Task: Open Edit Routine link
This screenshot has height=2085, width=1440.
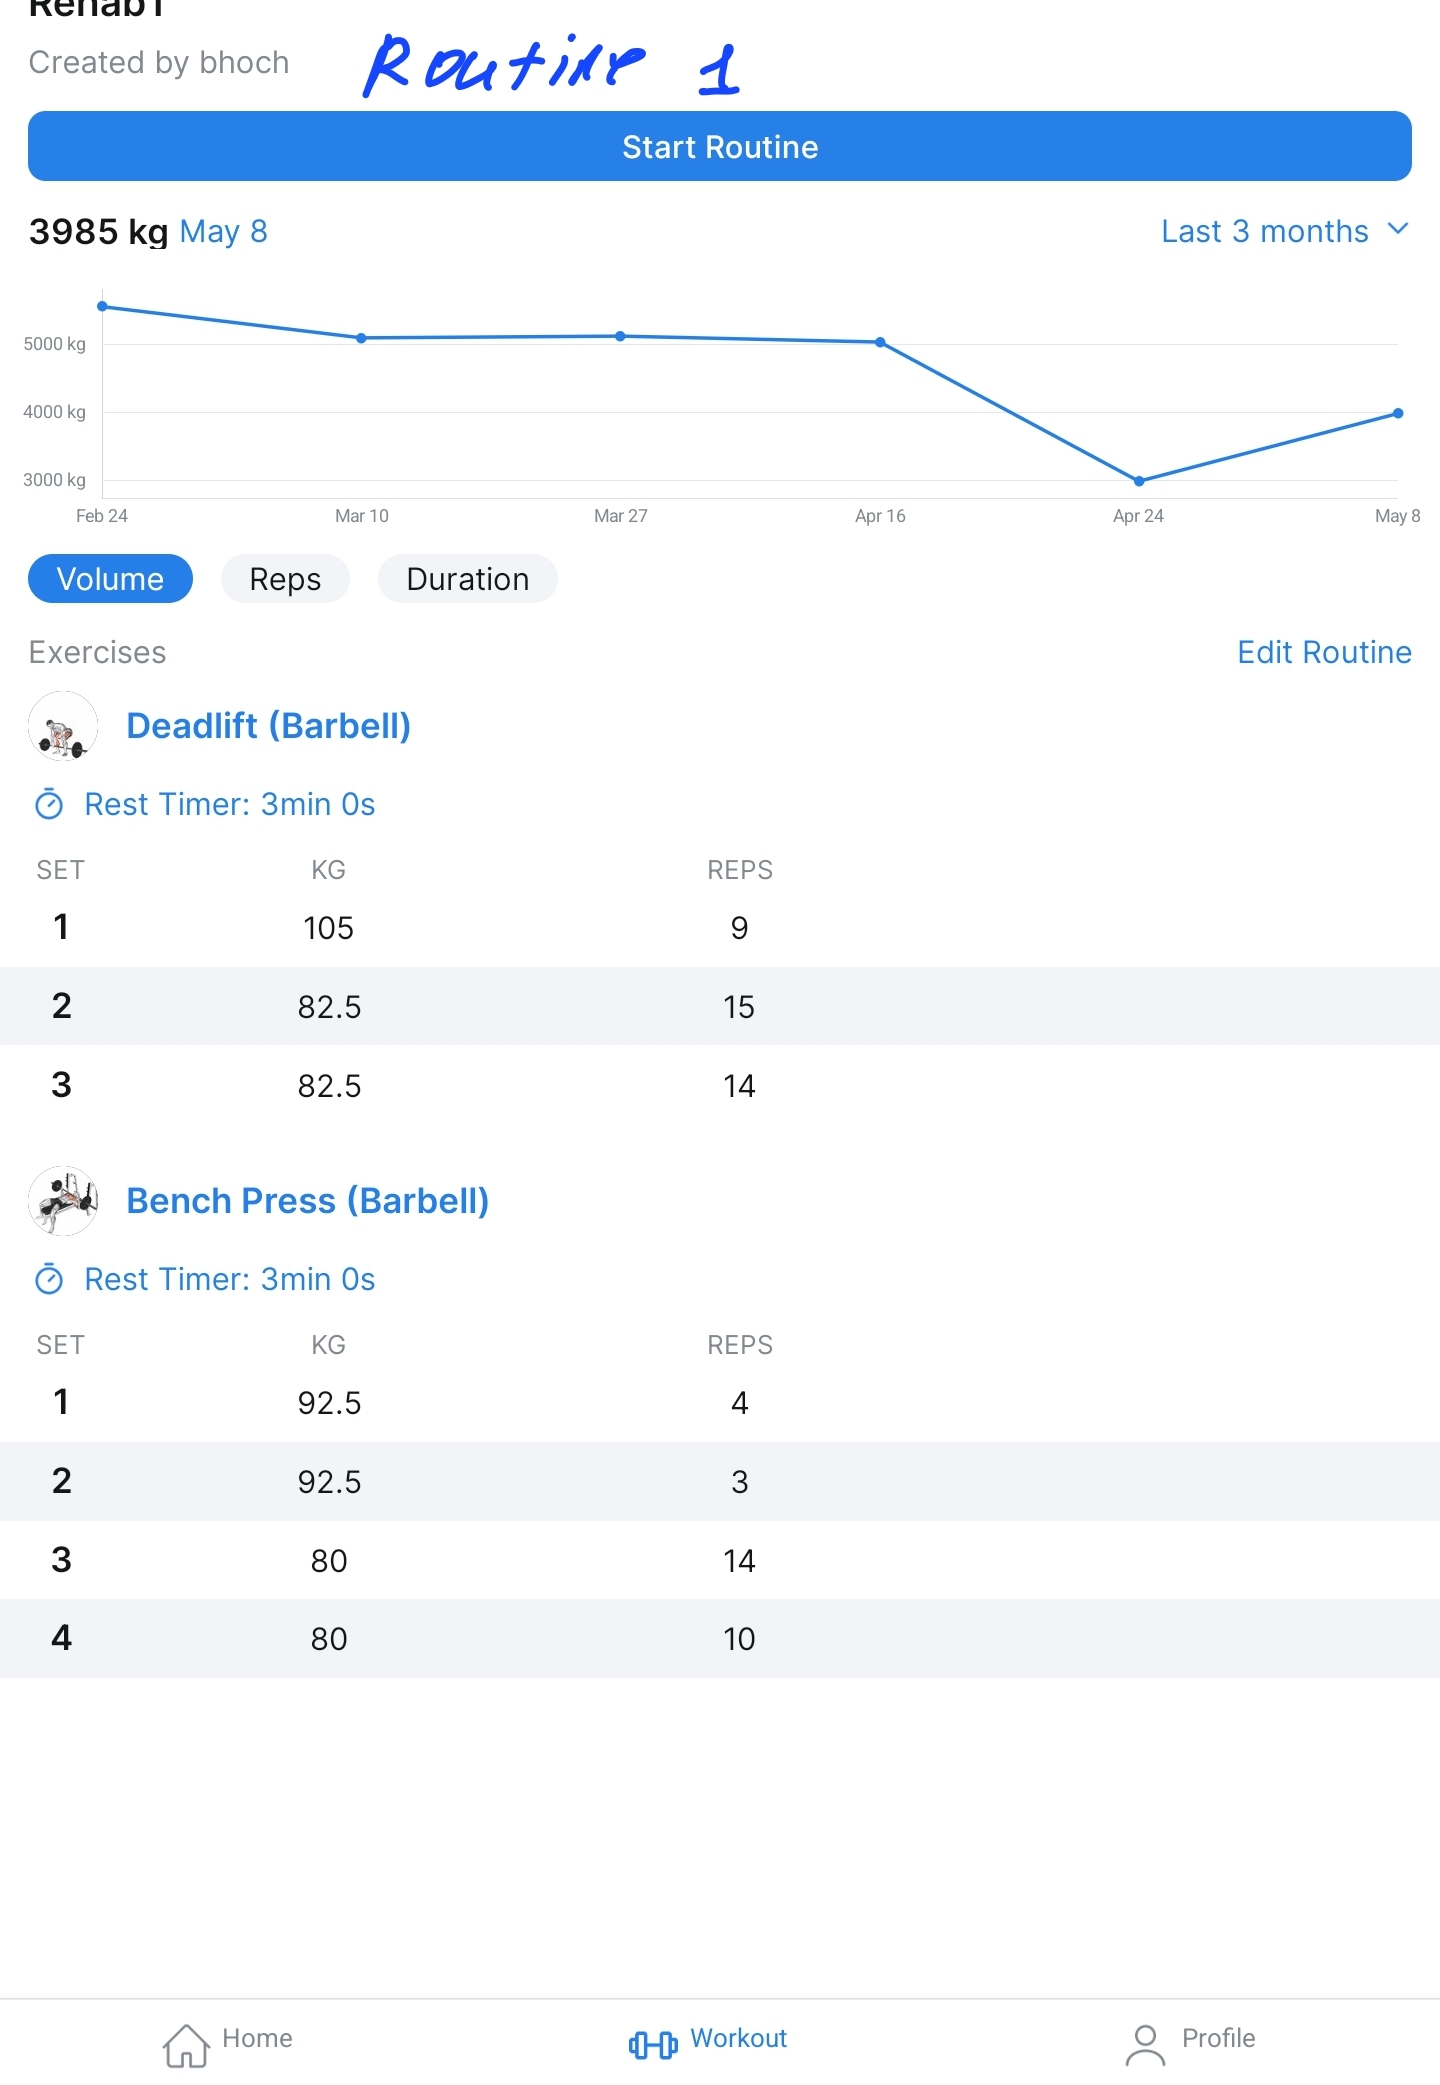Action: (1324, 652)
